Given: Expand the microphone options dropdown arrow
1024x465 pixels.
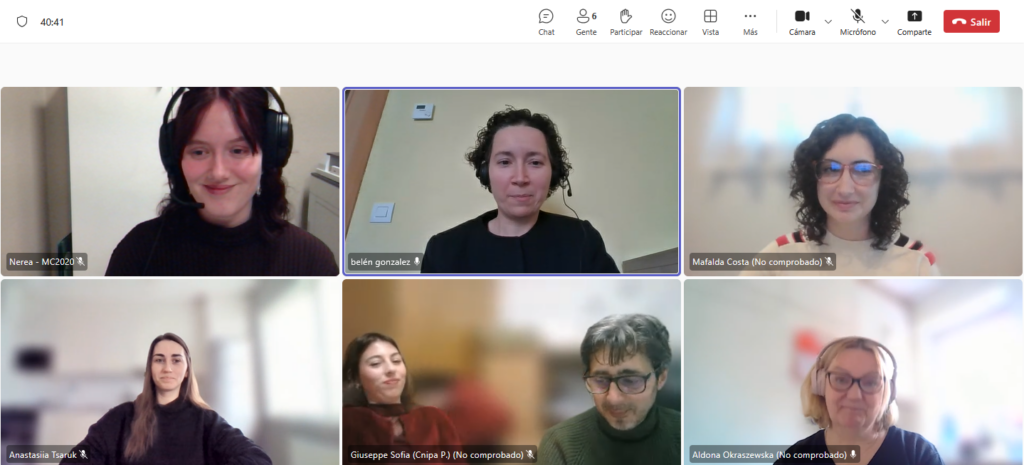Looking at the screenshot, I should click(885, 21).
